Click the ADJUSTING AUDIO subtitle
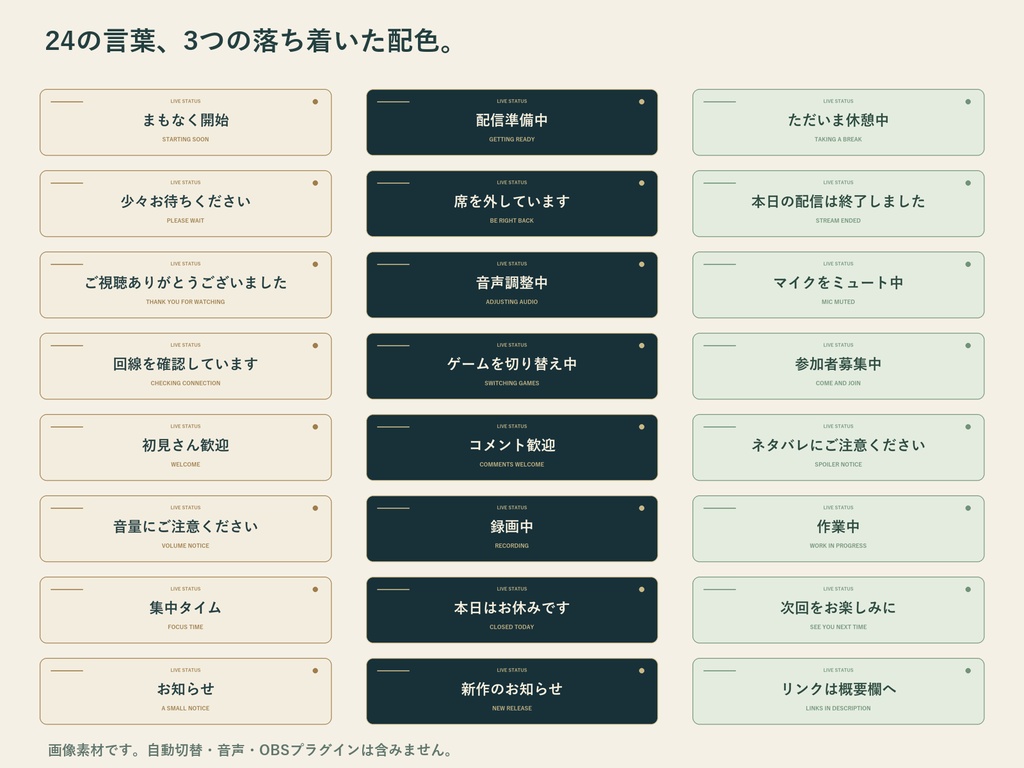Viewport: 1024px width, 768px height. pyautogui.click(x=512, y=302)
